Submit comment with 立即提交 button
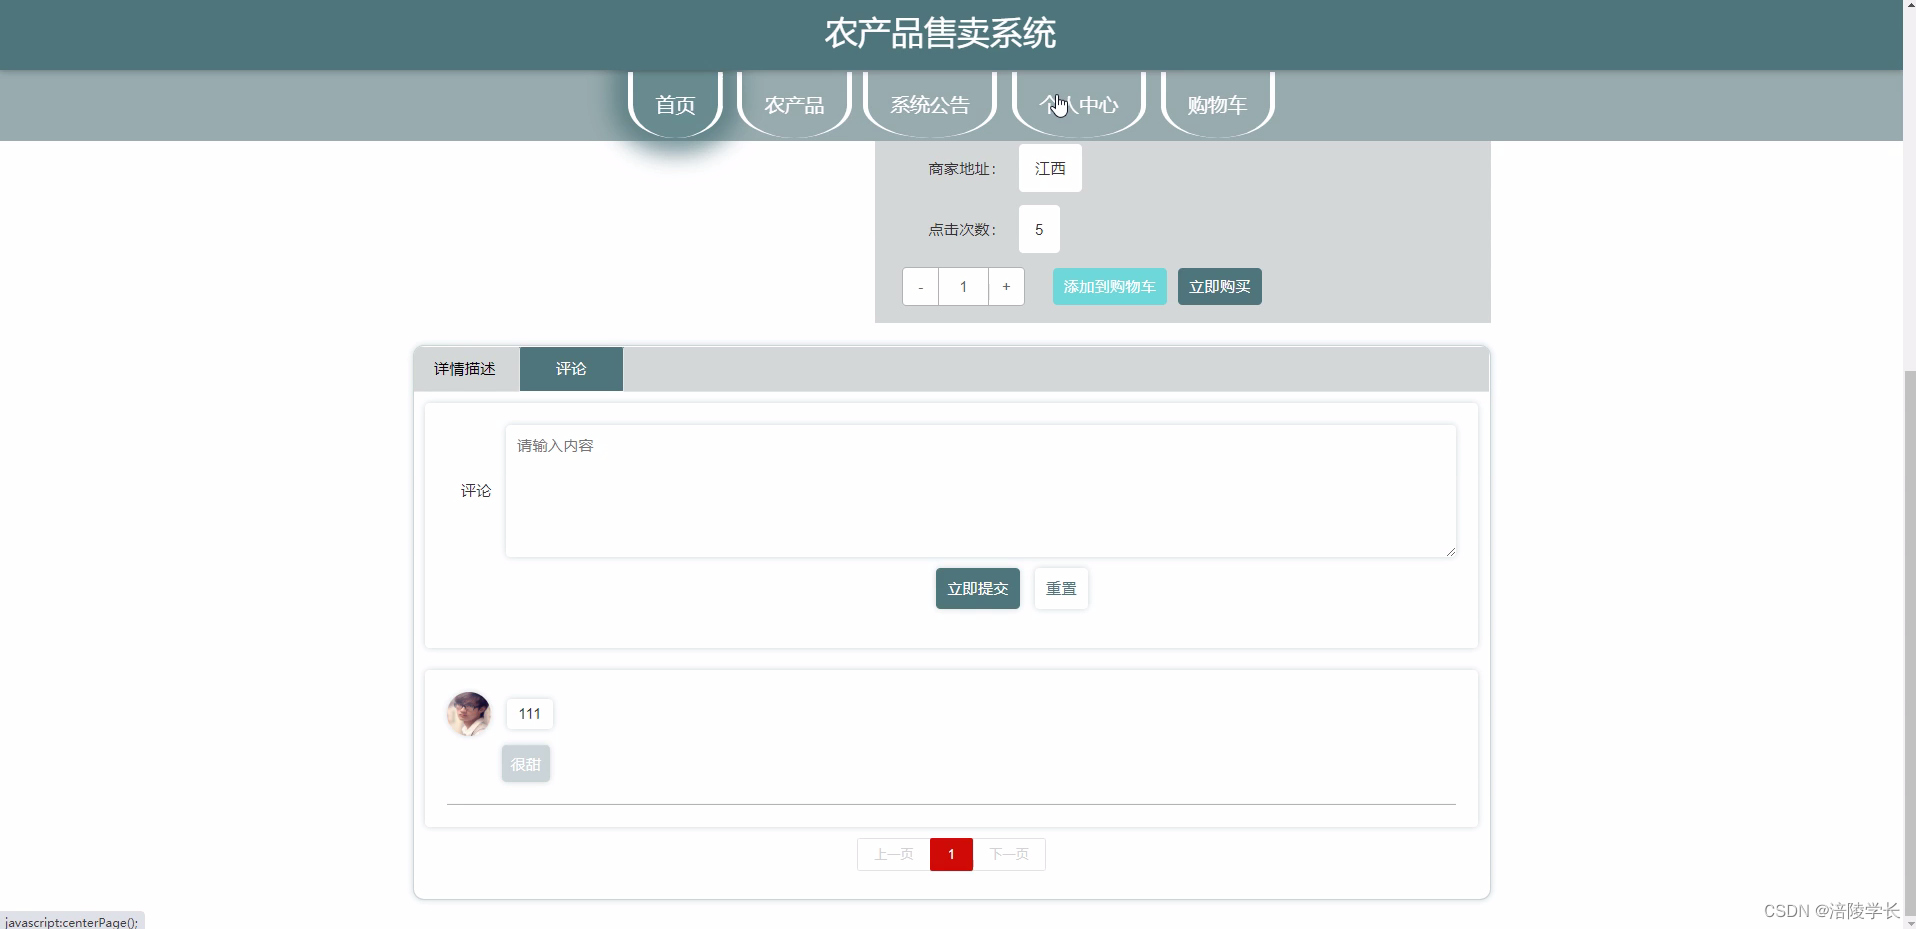The image size is (1916, 929). 976,588
